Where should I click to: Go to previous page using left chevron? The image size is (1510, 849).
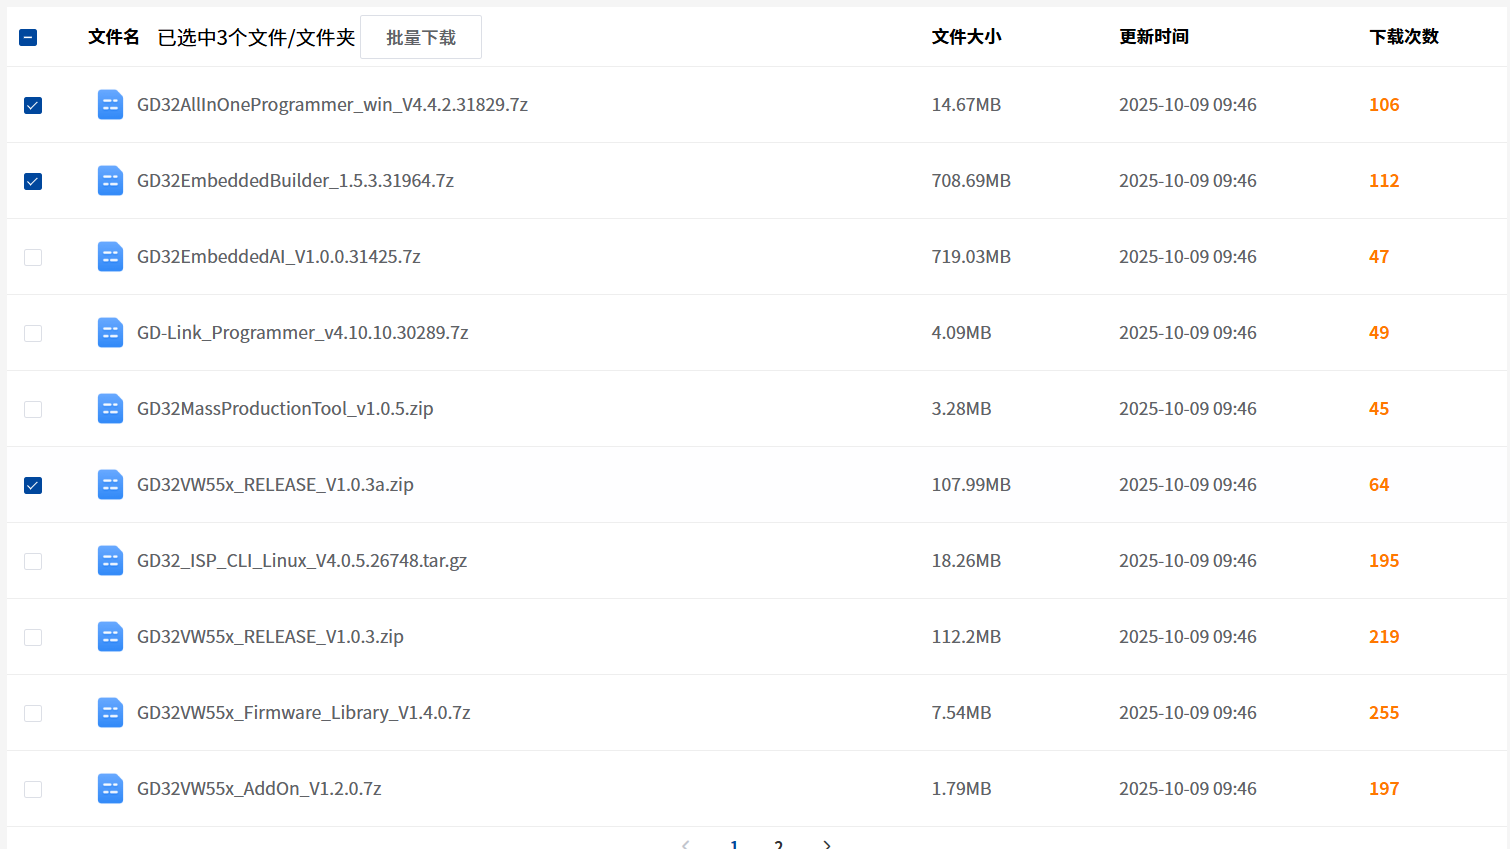tap(685, 844)
